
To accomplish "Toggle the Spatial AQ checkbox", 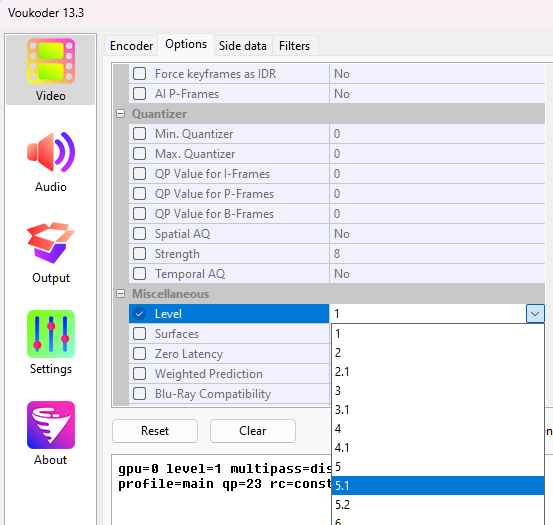I will 140,234.
